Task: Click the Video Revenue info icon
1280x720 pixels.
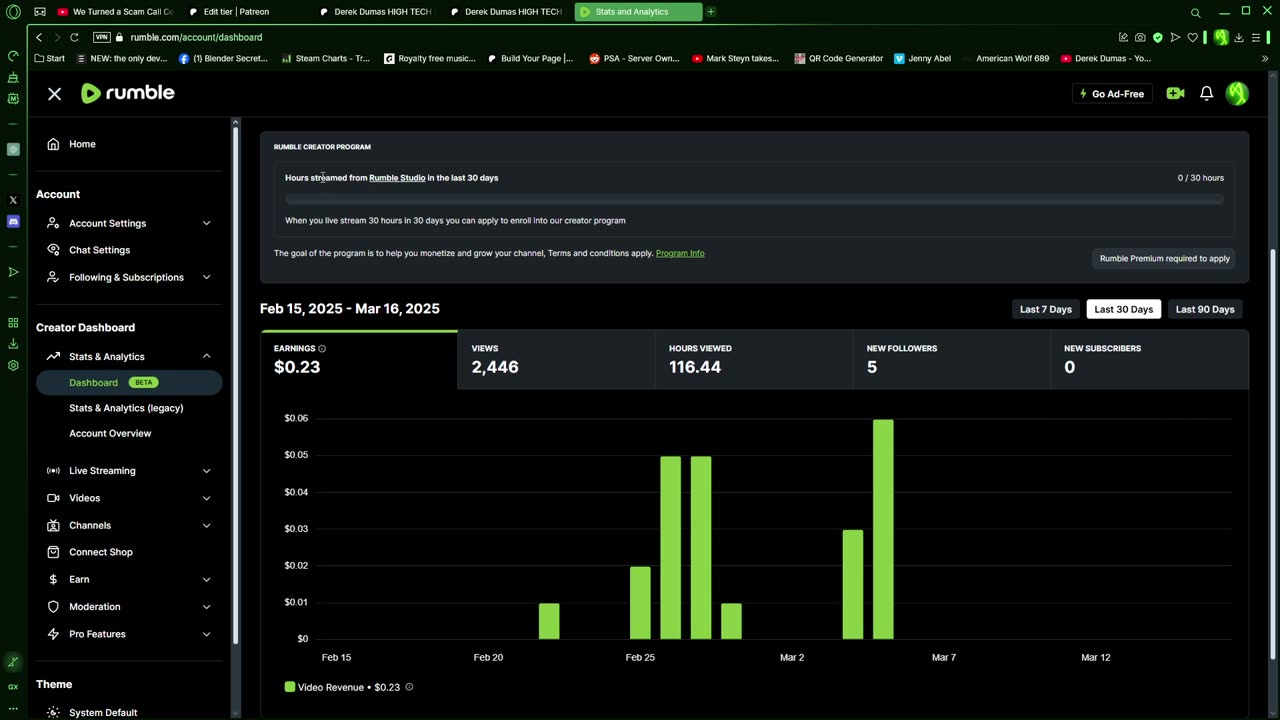Action: tap(409, 687)
